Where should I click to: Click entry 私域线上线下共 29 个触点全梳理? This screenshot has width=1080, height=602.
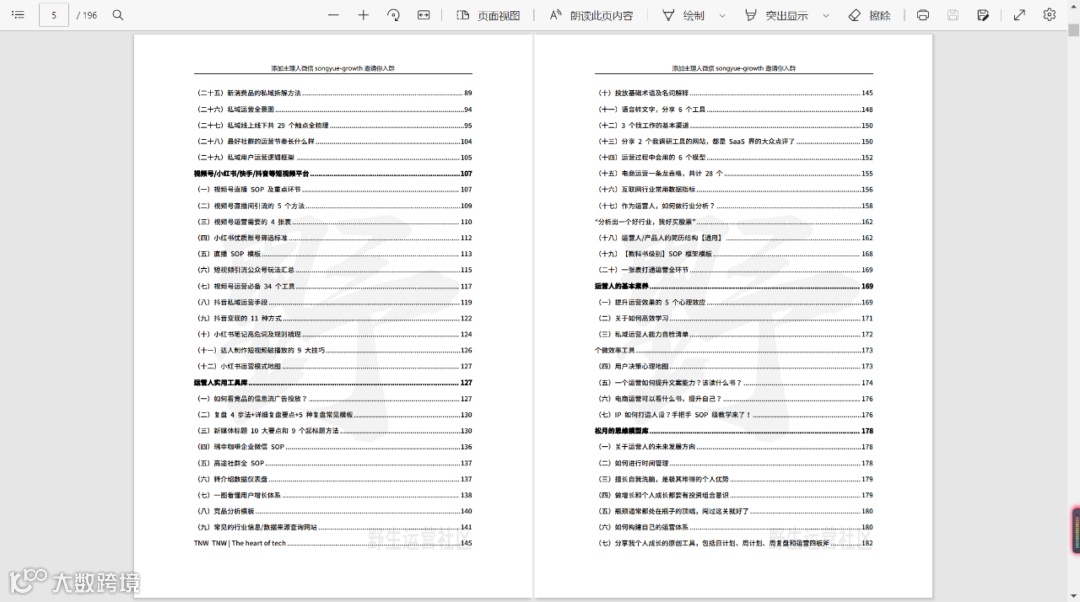coord(334,125)
